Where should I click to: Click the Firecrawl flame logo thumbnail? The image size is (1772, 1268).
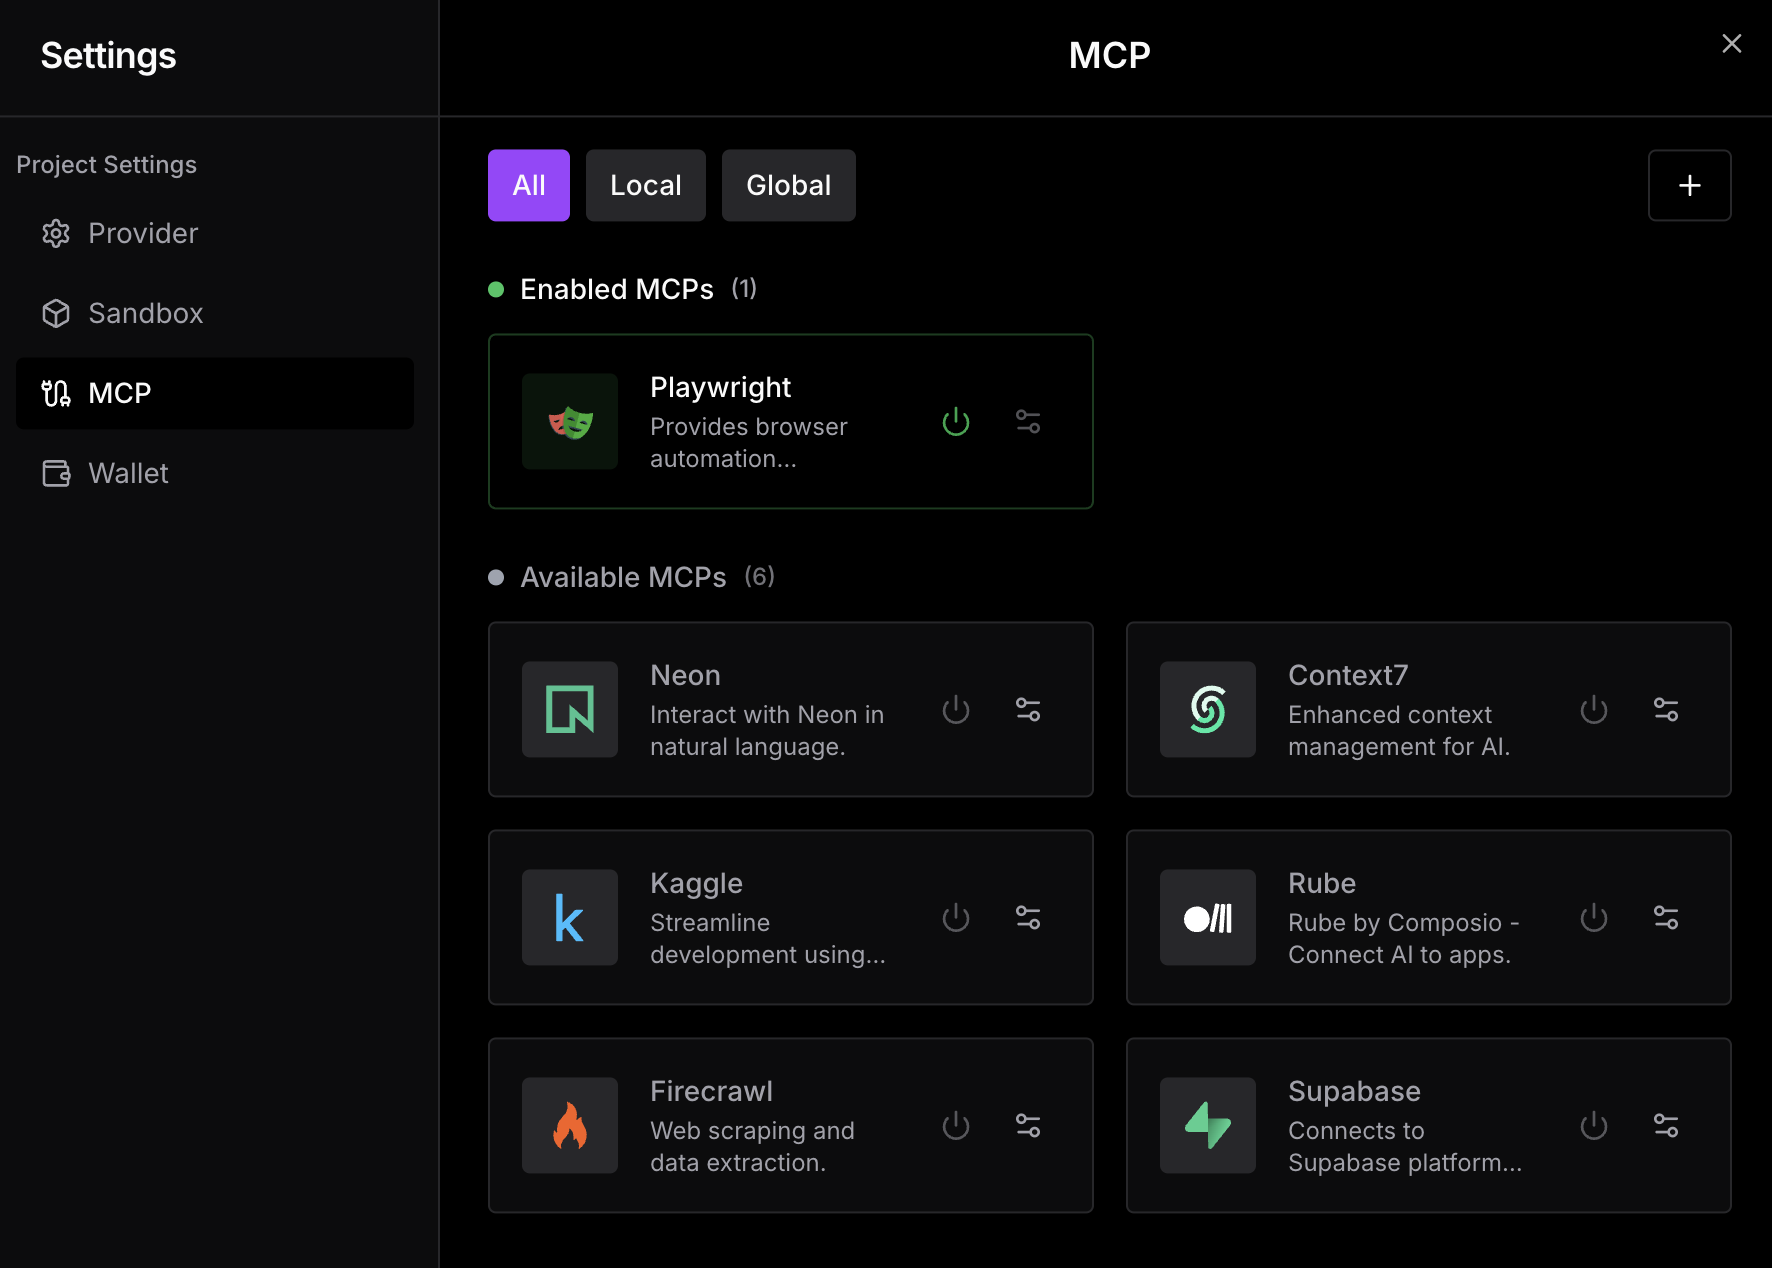coord(570,1126)
